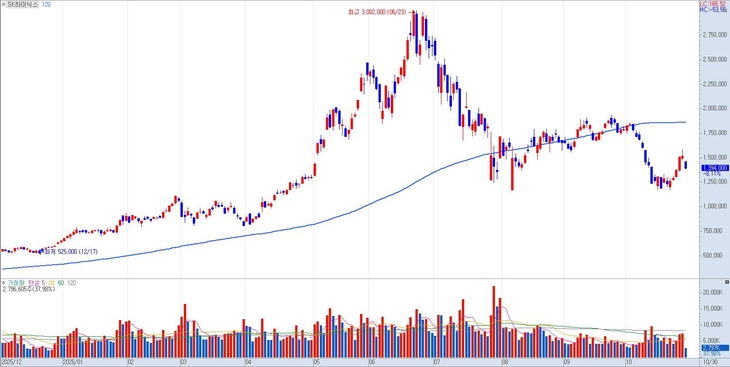Click the 2,250,000 price axis label
The width and height of the screenshot is (730, 367).
tap(716, 84)
